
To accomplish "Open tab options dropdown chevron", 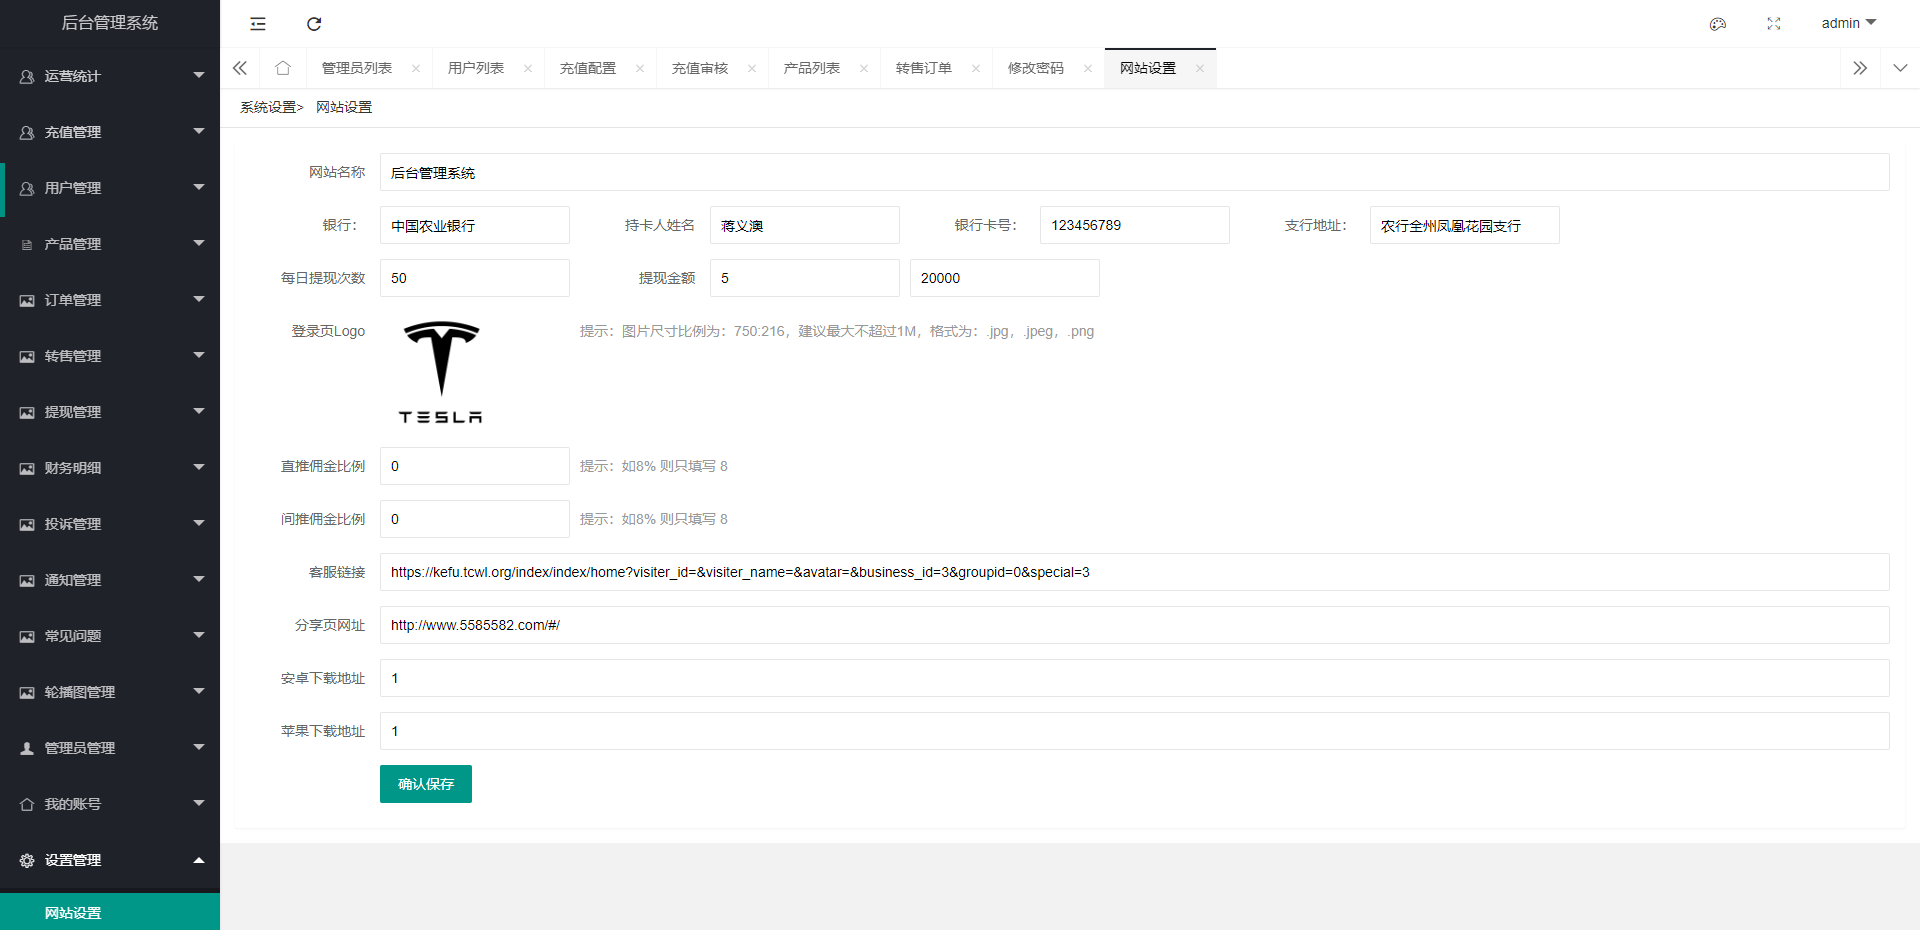I will click(1900, 68).
